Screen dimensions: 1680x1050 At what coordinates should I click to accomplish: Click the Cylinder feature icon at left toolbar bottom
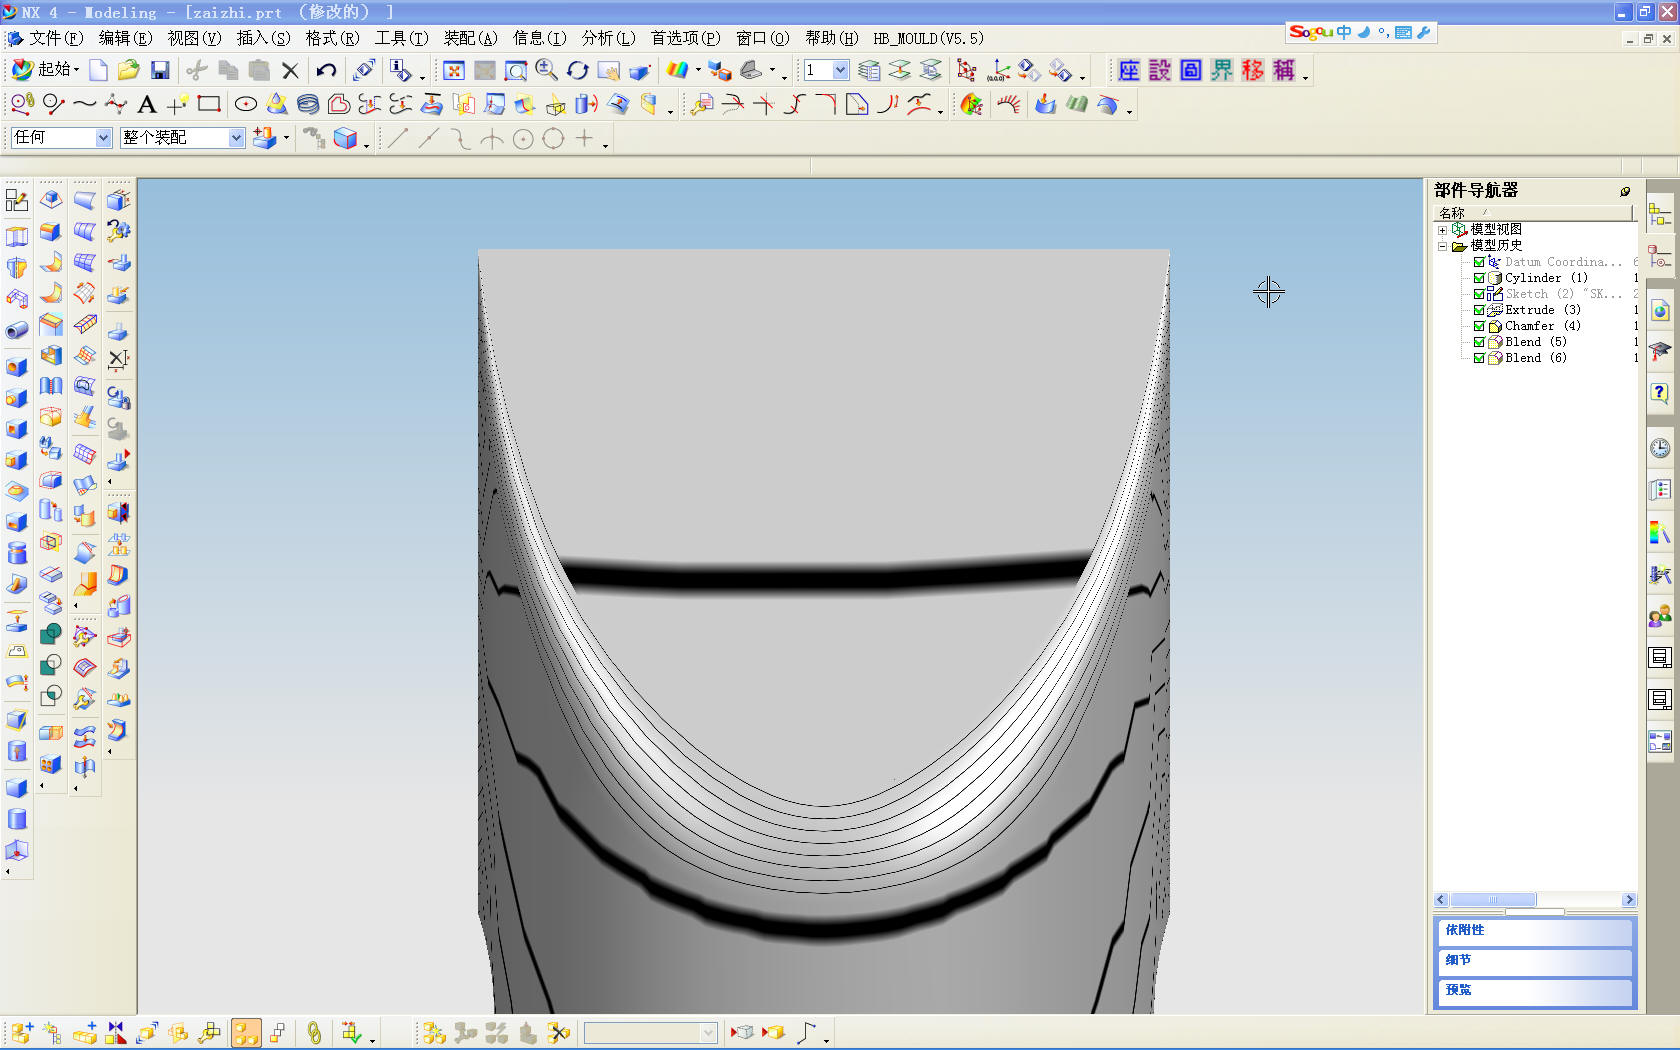pos(17,819)
